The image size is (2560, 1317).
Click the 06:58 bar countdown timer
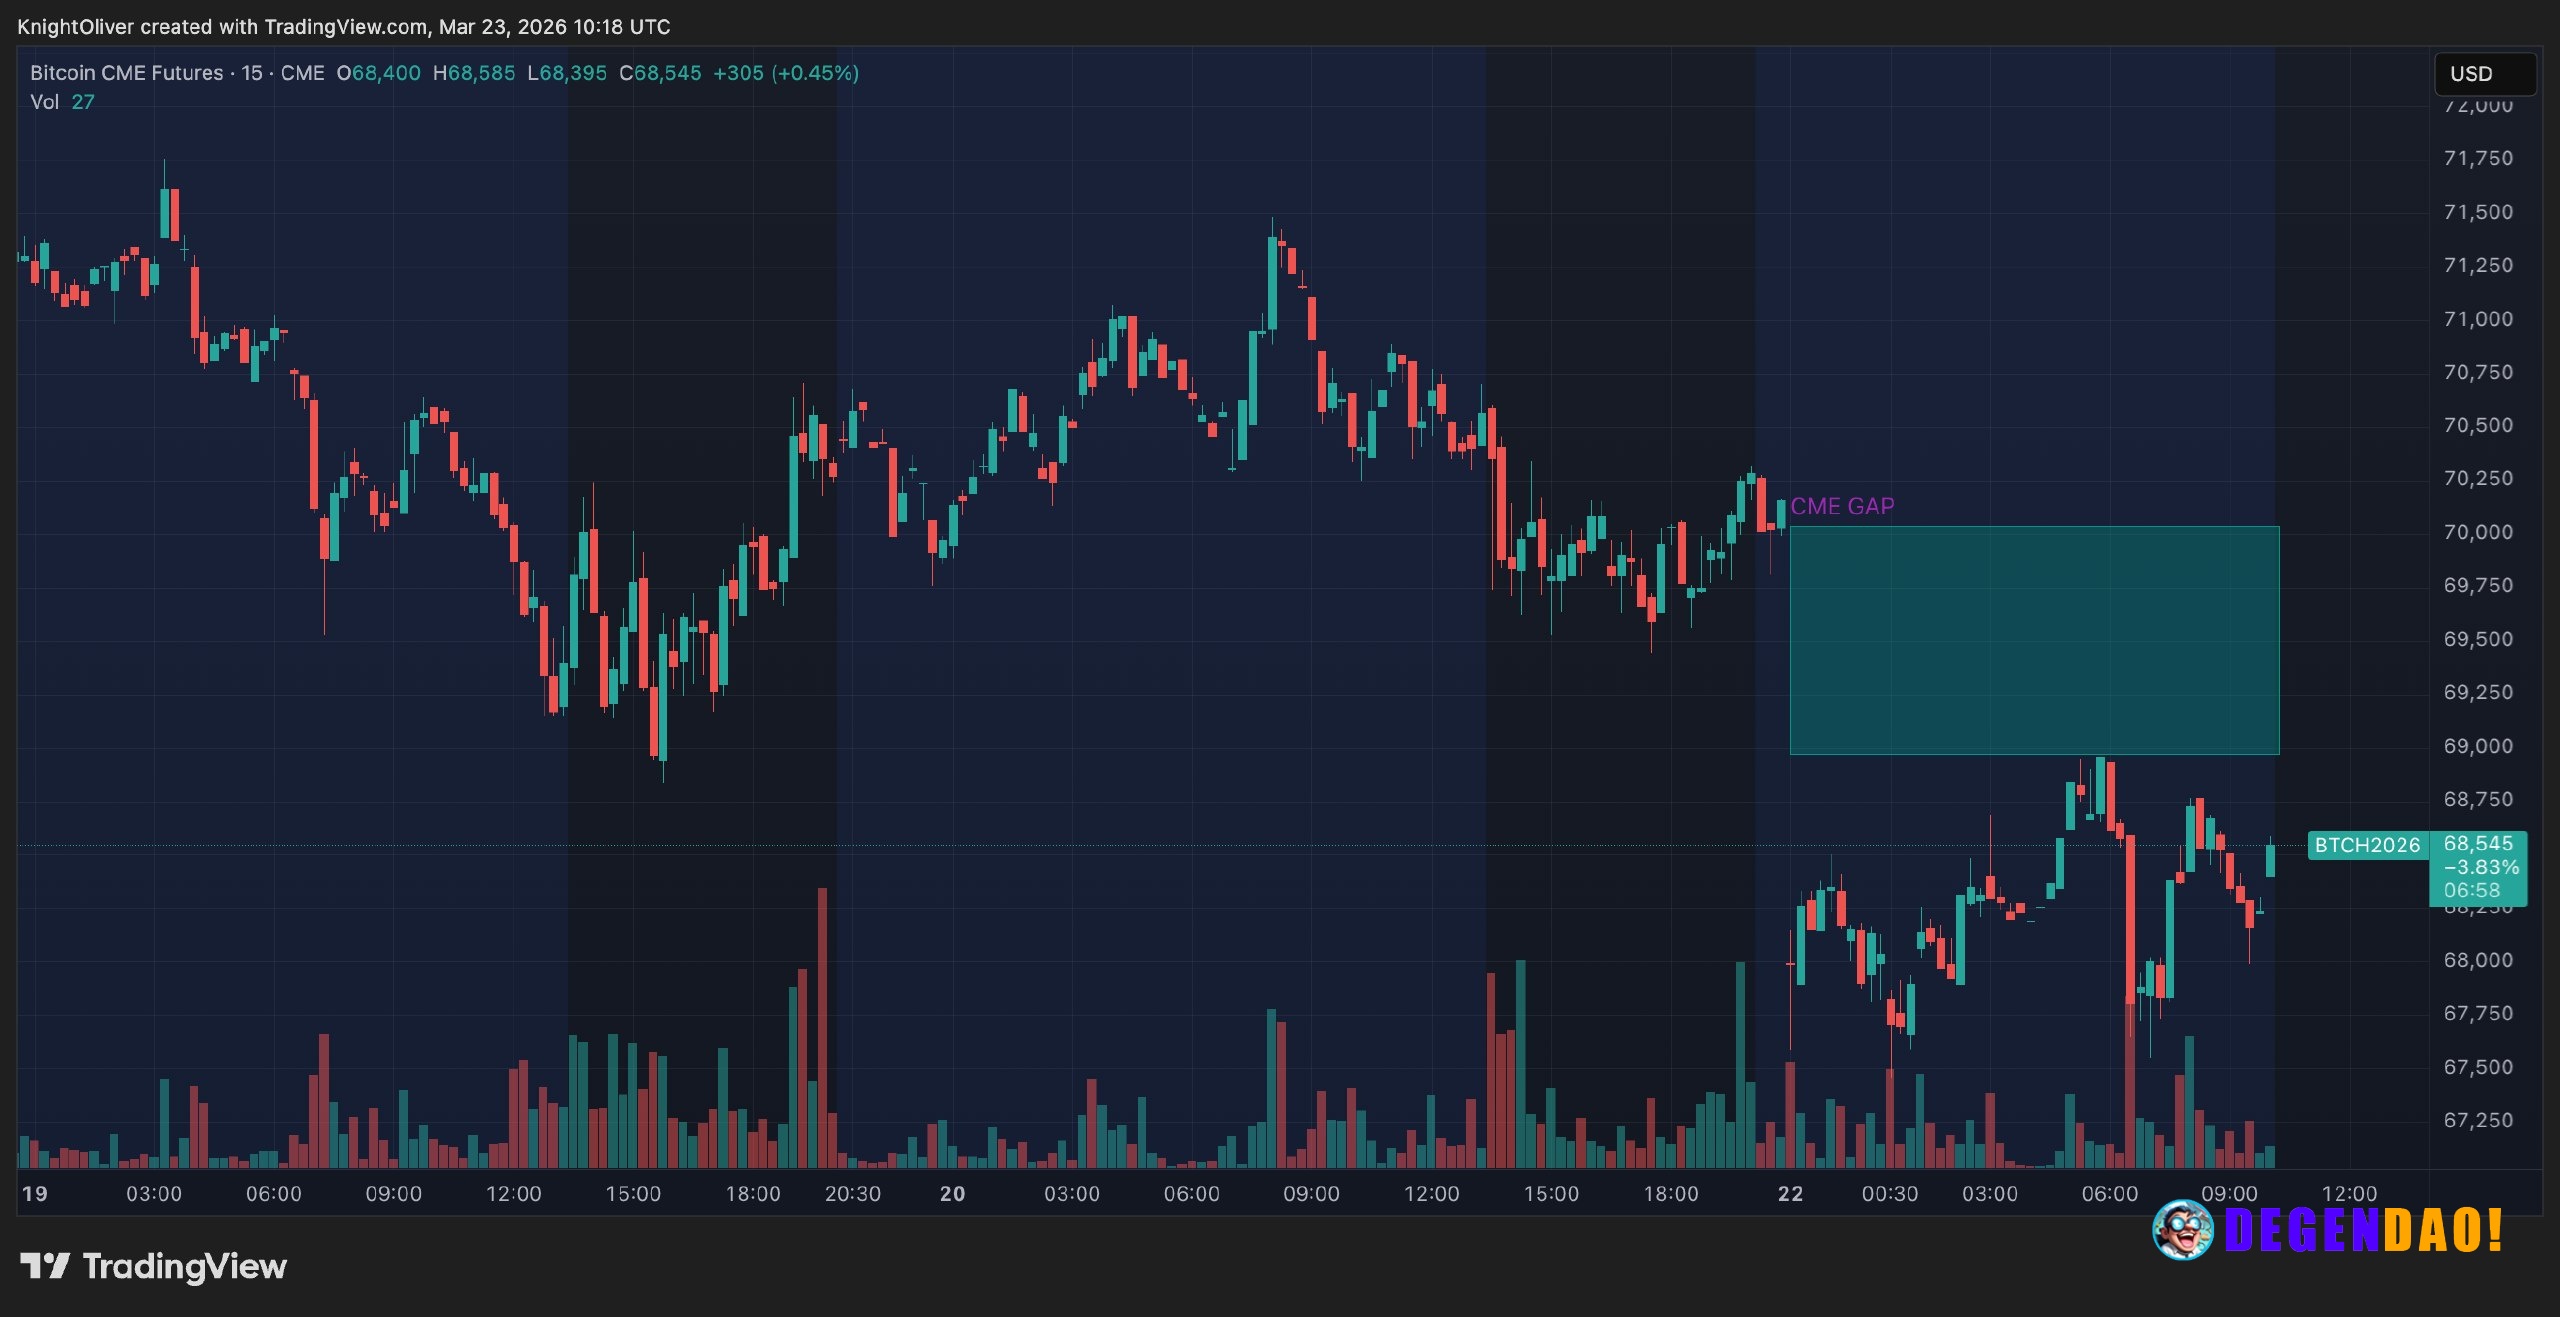(x=2470, y=889)
